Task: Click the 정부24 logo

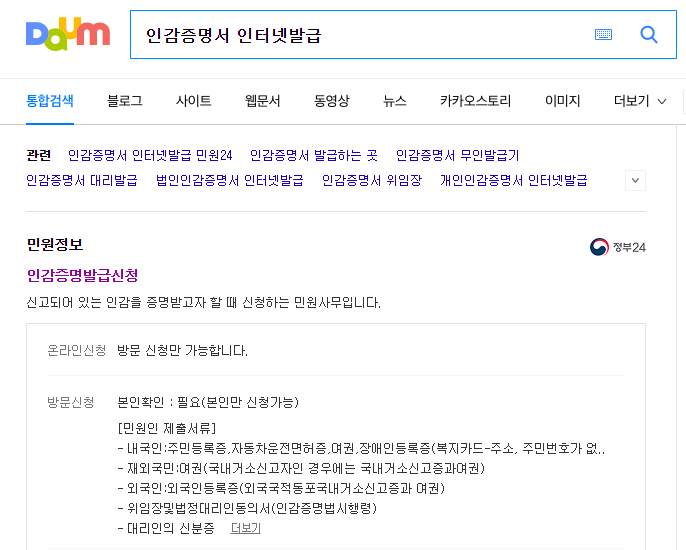Action: [x=618, y=247]
